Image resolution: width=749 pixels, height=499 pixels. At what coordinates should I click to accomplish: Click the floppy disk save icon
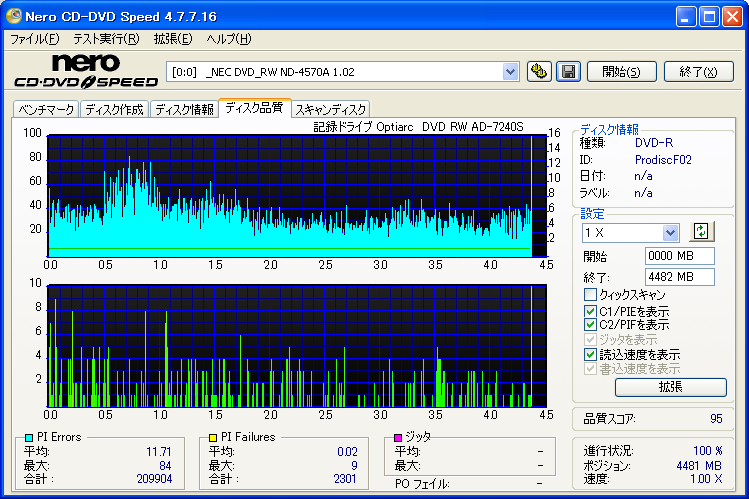[568, 72]
